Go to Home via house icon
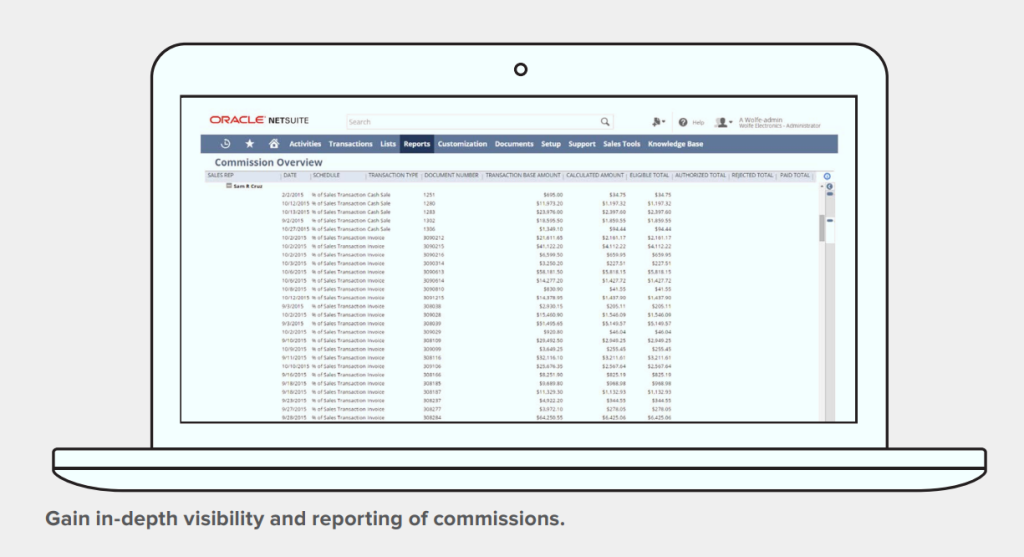The height and width of the screenshot is (557, 1024). click(274, 144)
